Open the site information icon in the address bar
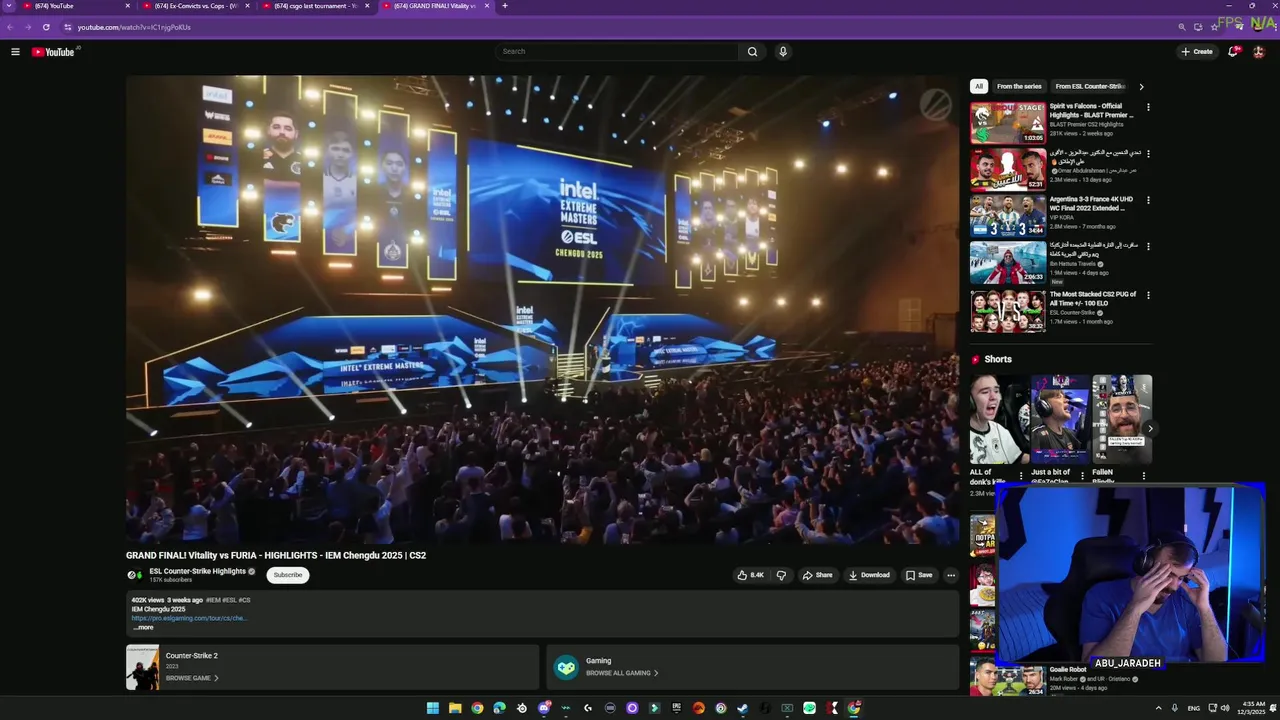This screenshot has width=1280, height=720. click(68, 27)
